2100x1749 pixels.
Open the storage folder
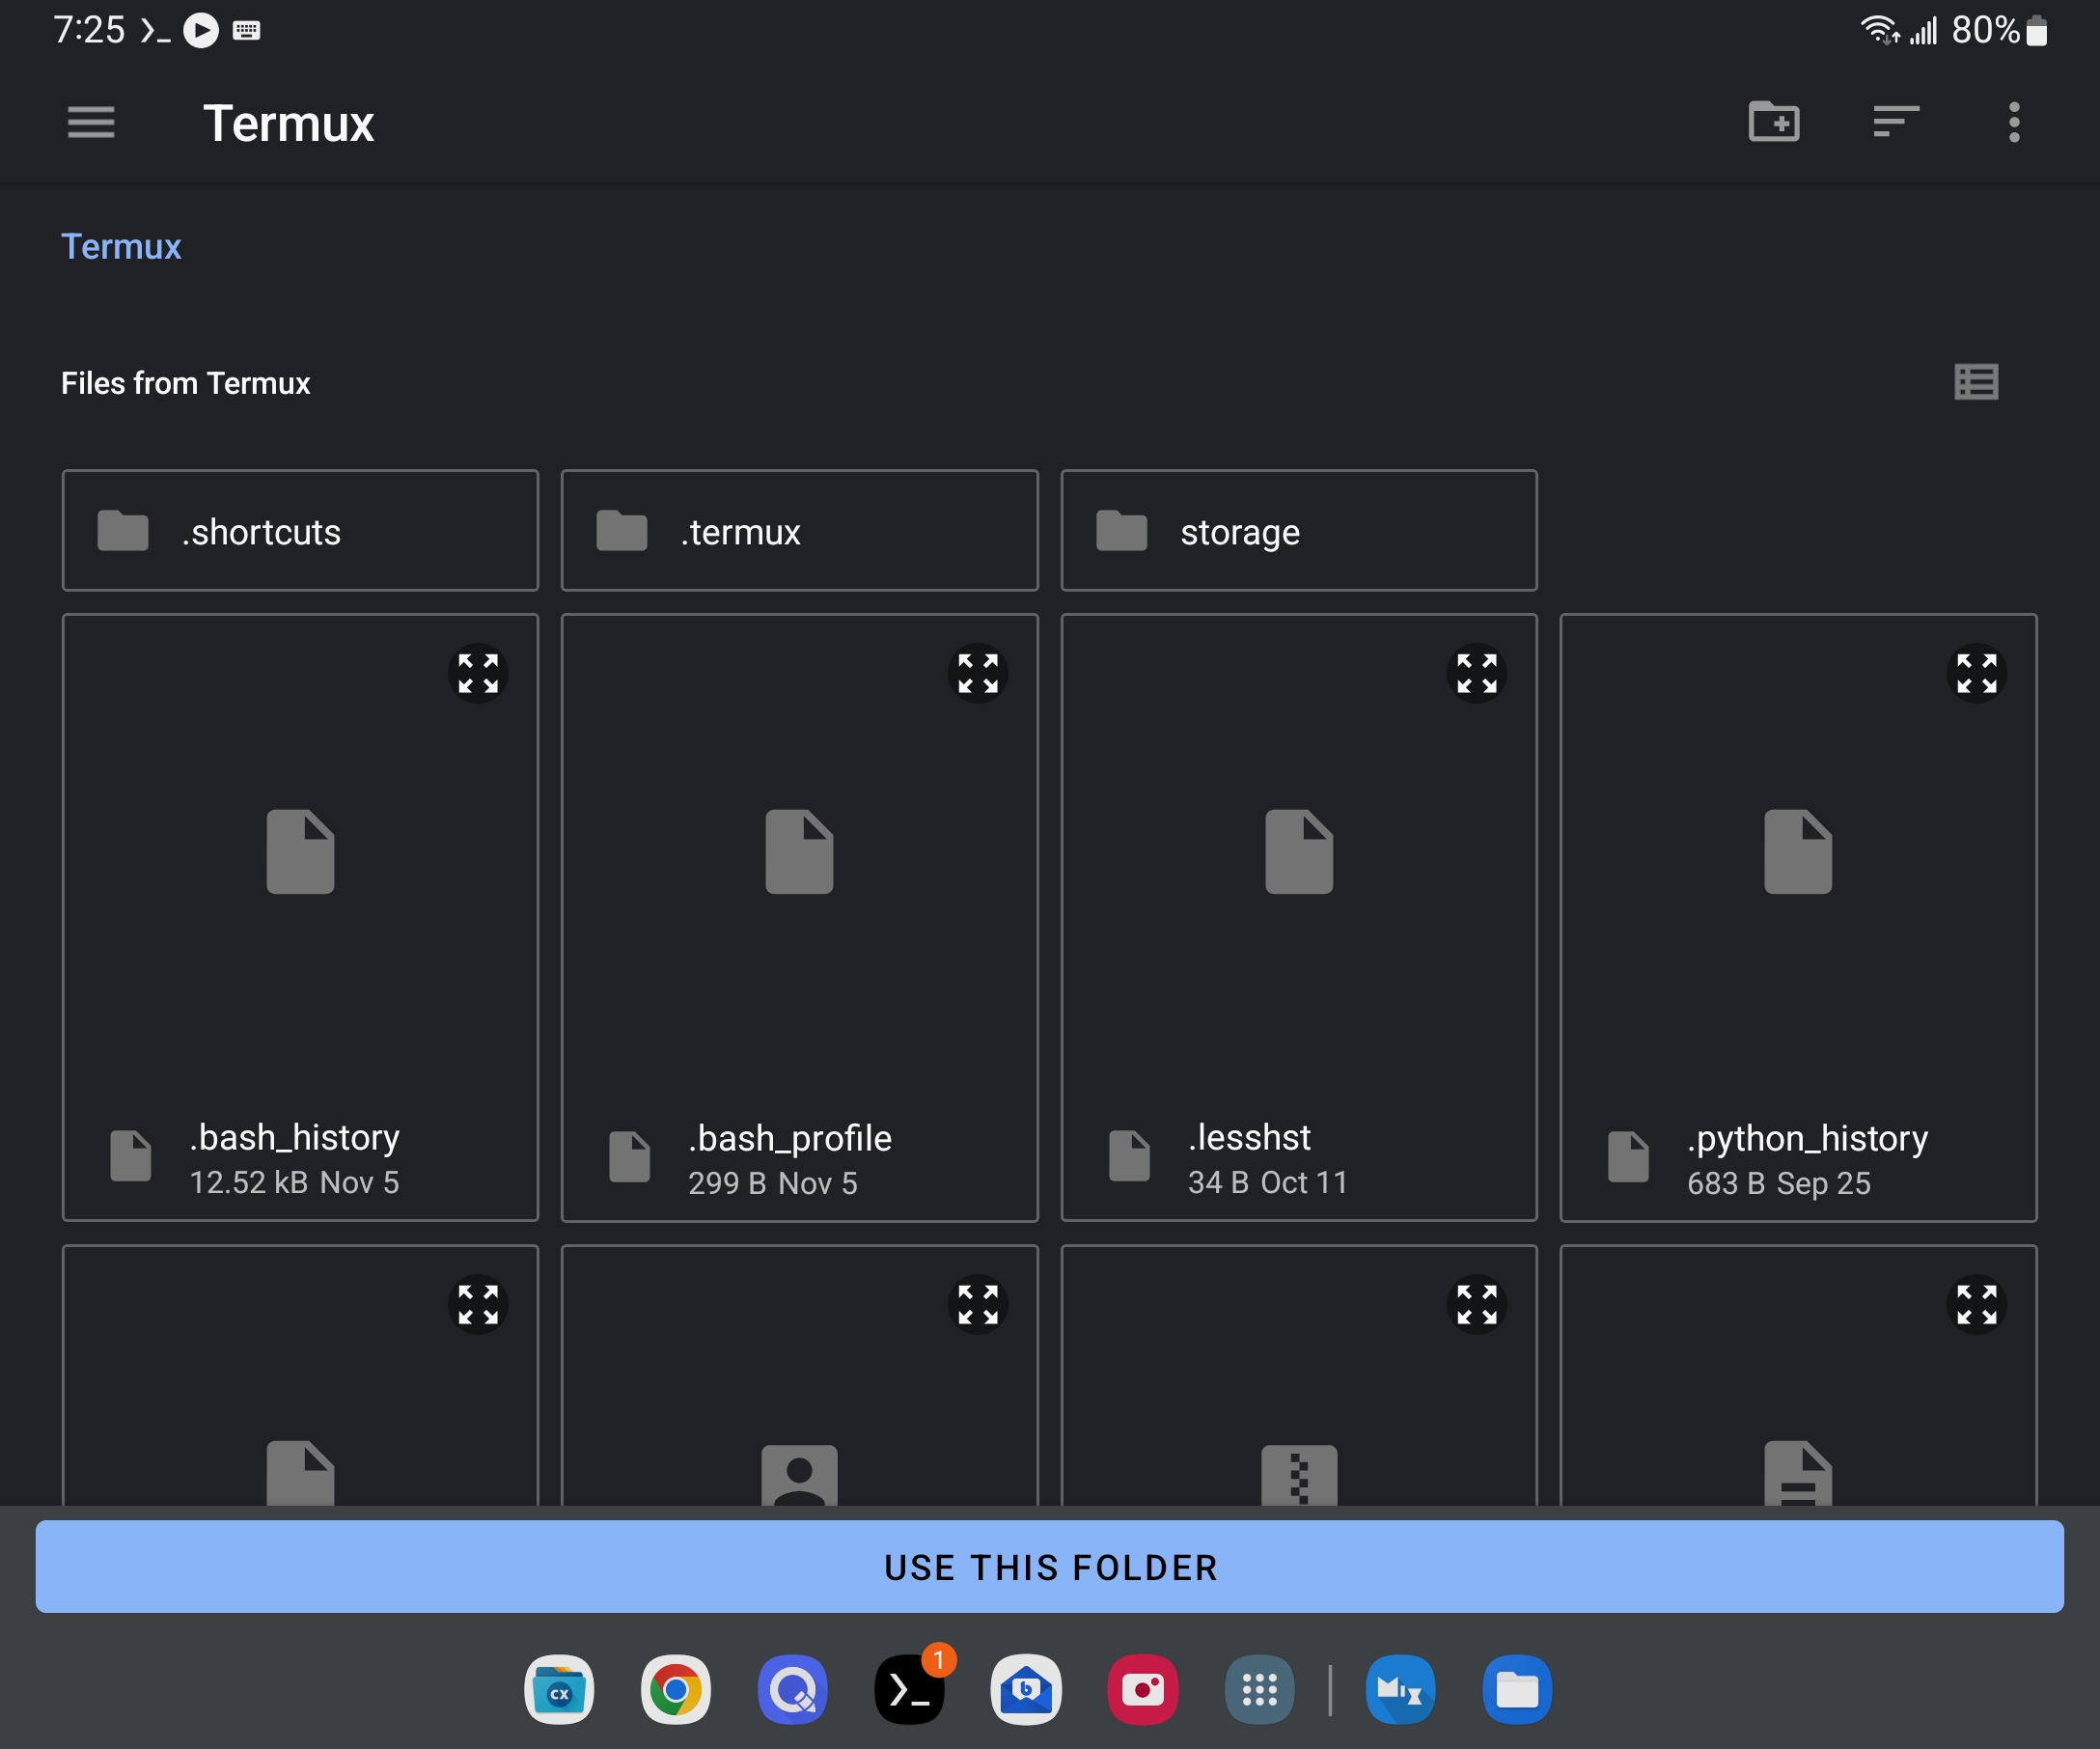pyautogui.click(x=1298, y=531)
